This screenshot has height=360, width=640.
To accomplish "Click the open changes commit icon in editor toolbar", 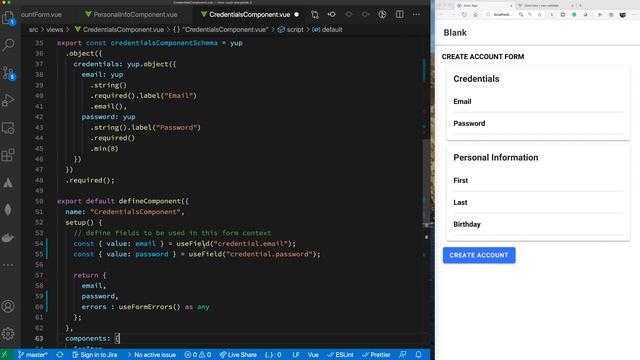I will (x=331, y=15).
